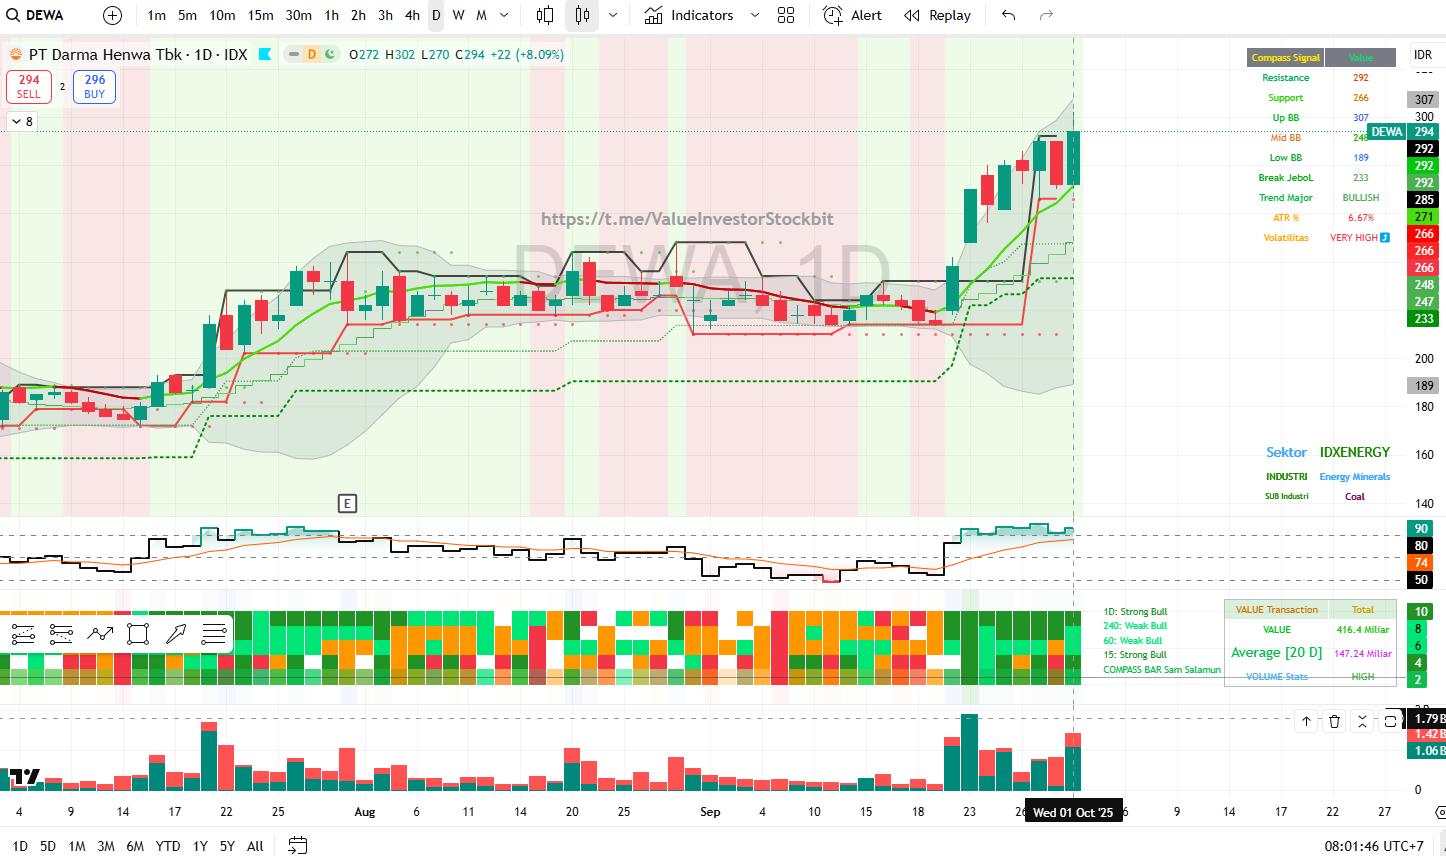
Task: Select the zigzag path drawing tool
Action: click(x=100, y=633)
